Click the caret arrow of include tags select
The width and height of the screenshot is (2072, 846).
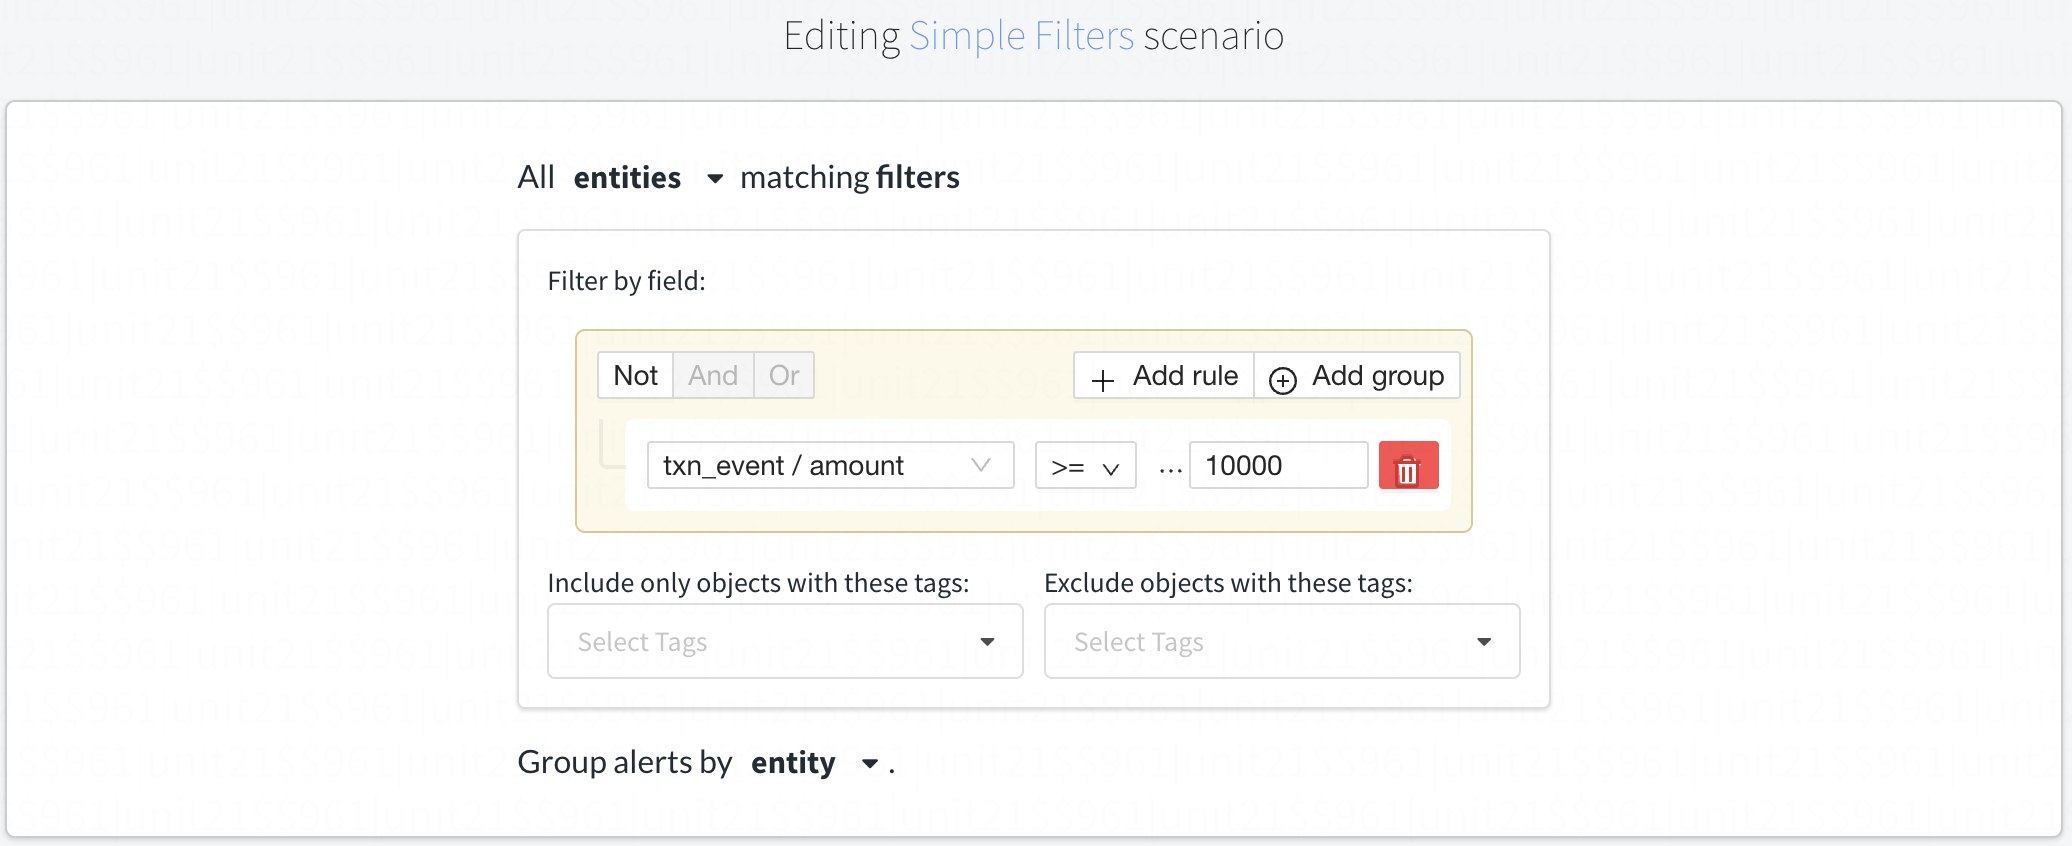pyautogui.click(x=987, y=642)
